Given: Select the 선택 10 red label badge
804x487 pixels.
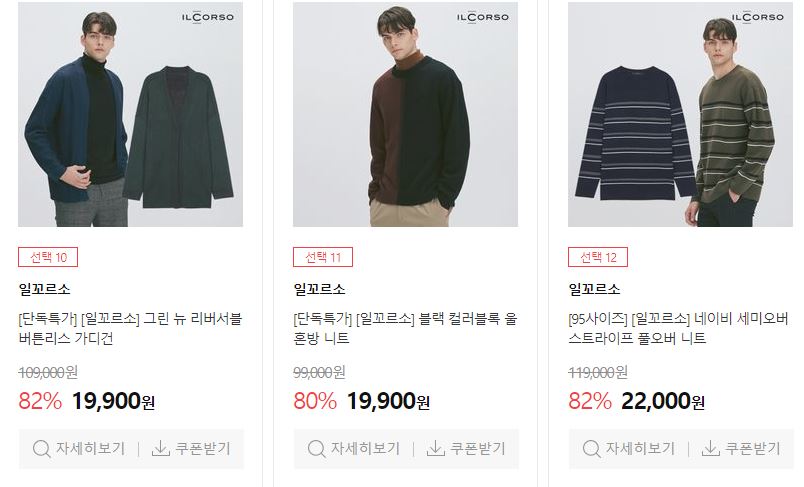Looking at the screenshot, I should tap(48, 257).
